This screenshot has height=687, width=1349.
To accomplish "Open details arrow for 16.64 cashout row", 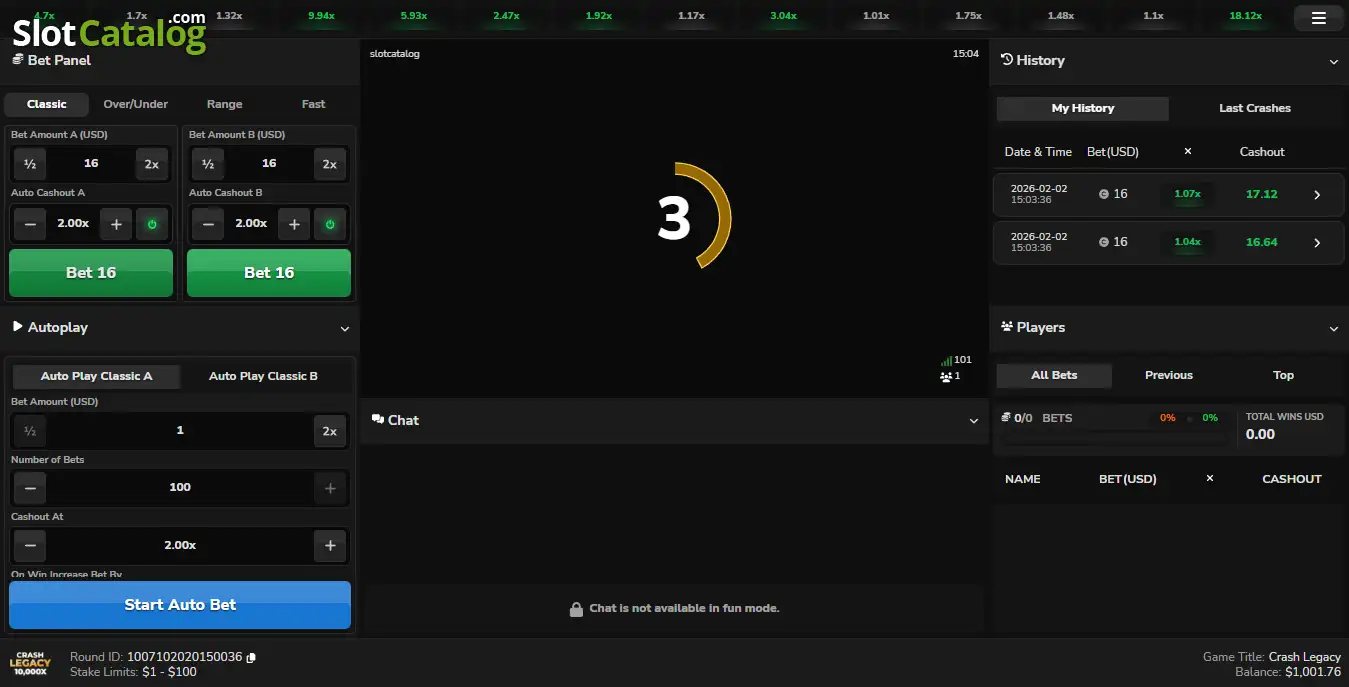I will (1317, 243).
